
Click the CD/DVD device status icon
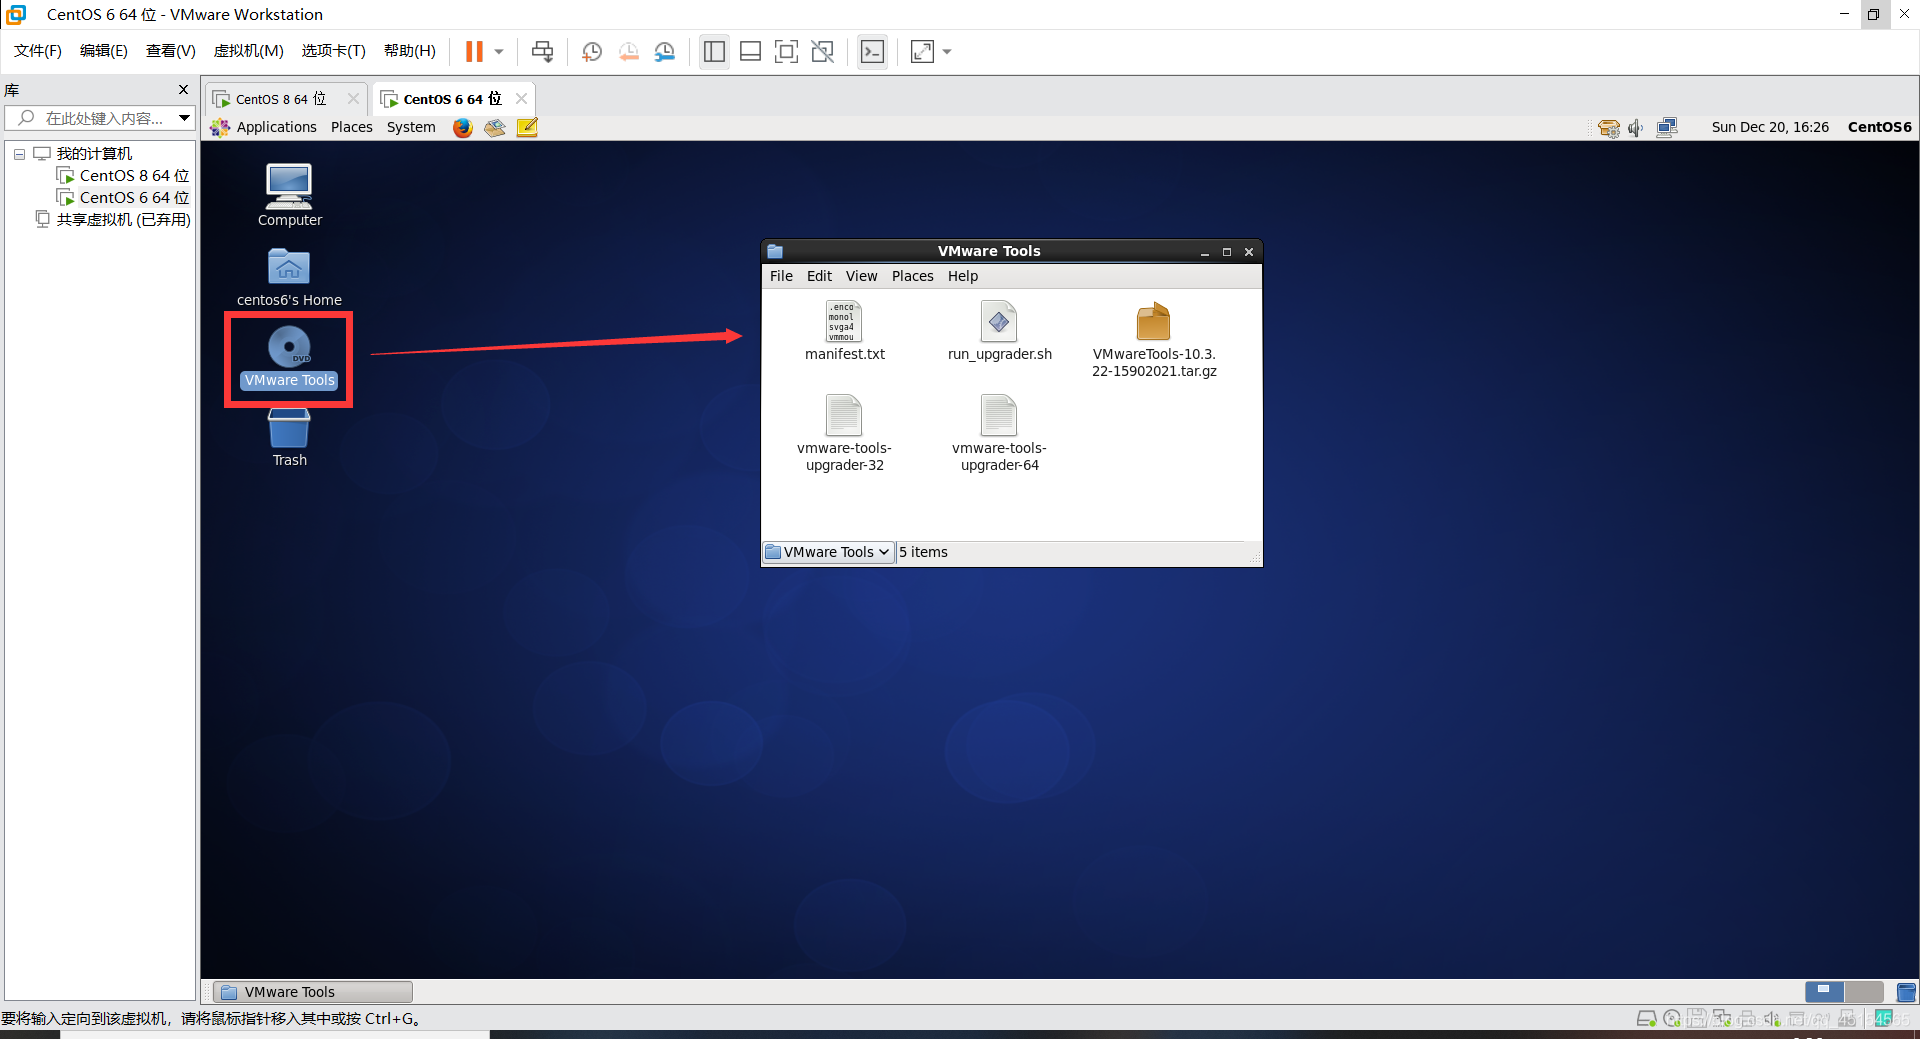tap(1672, 1019)
